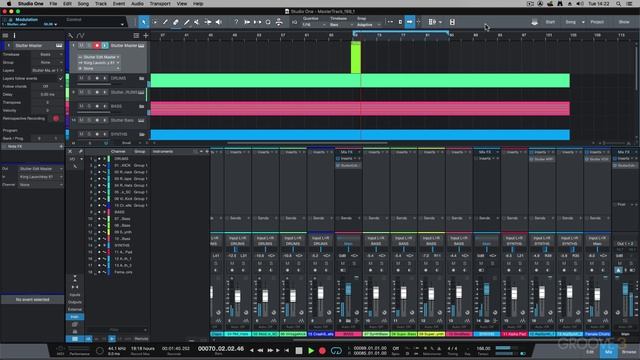Open the Track menu
Screen dimensions: 640x360
pyautogui.click(x=101, y=4)
